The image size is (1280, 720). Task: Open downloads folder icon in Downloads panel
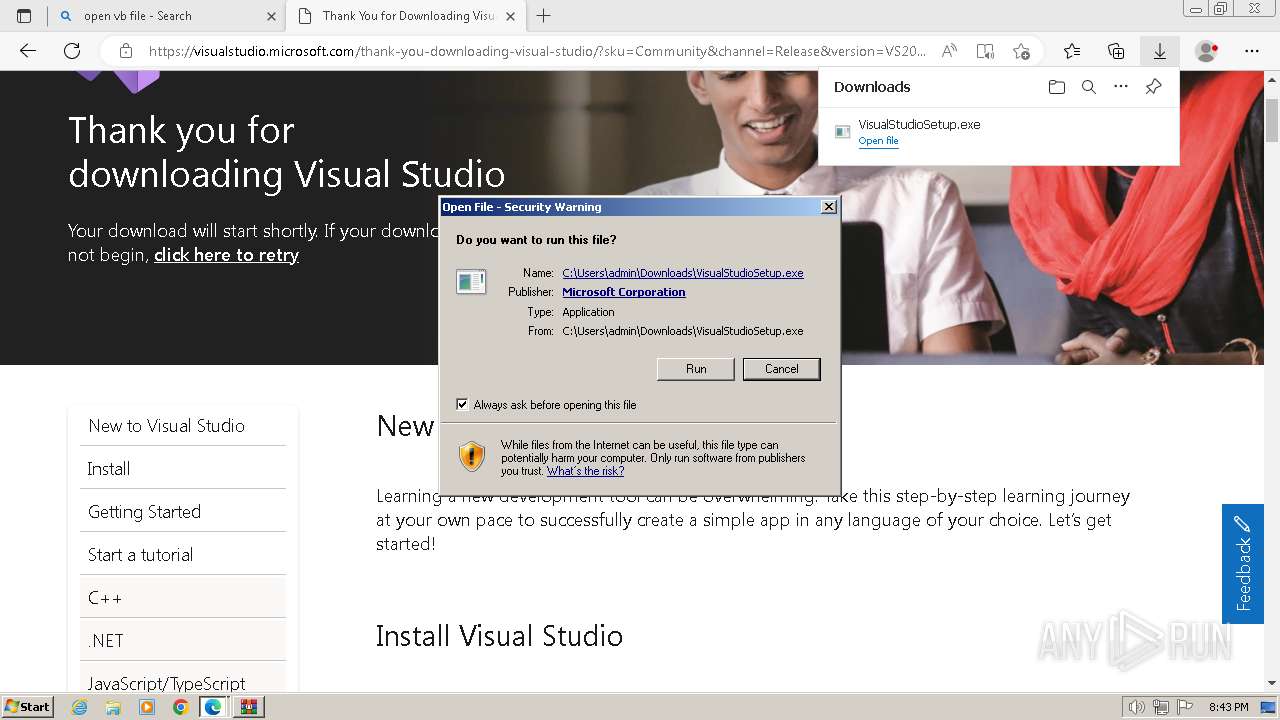point(1057,87)
